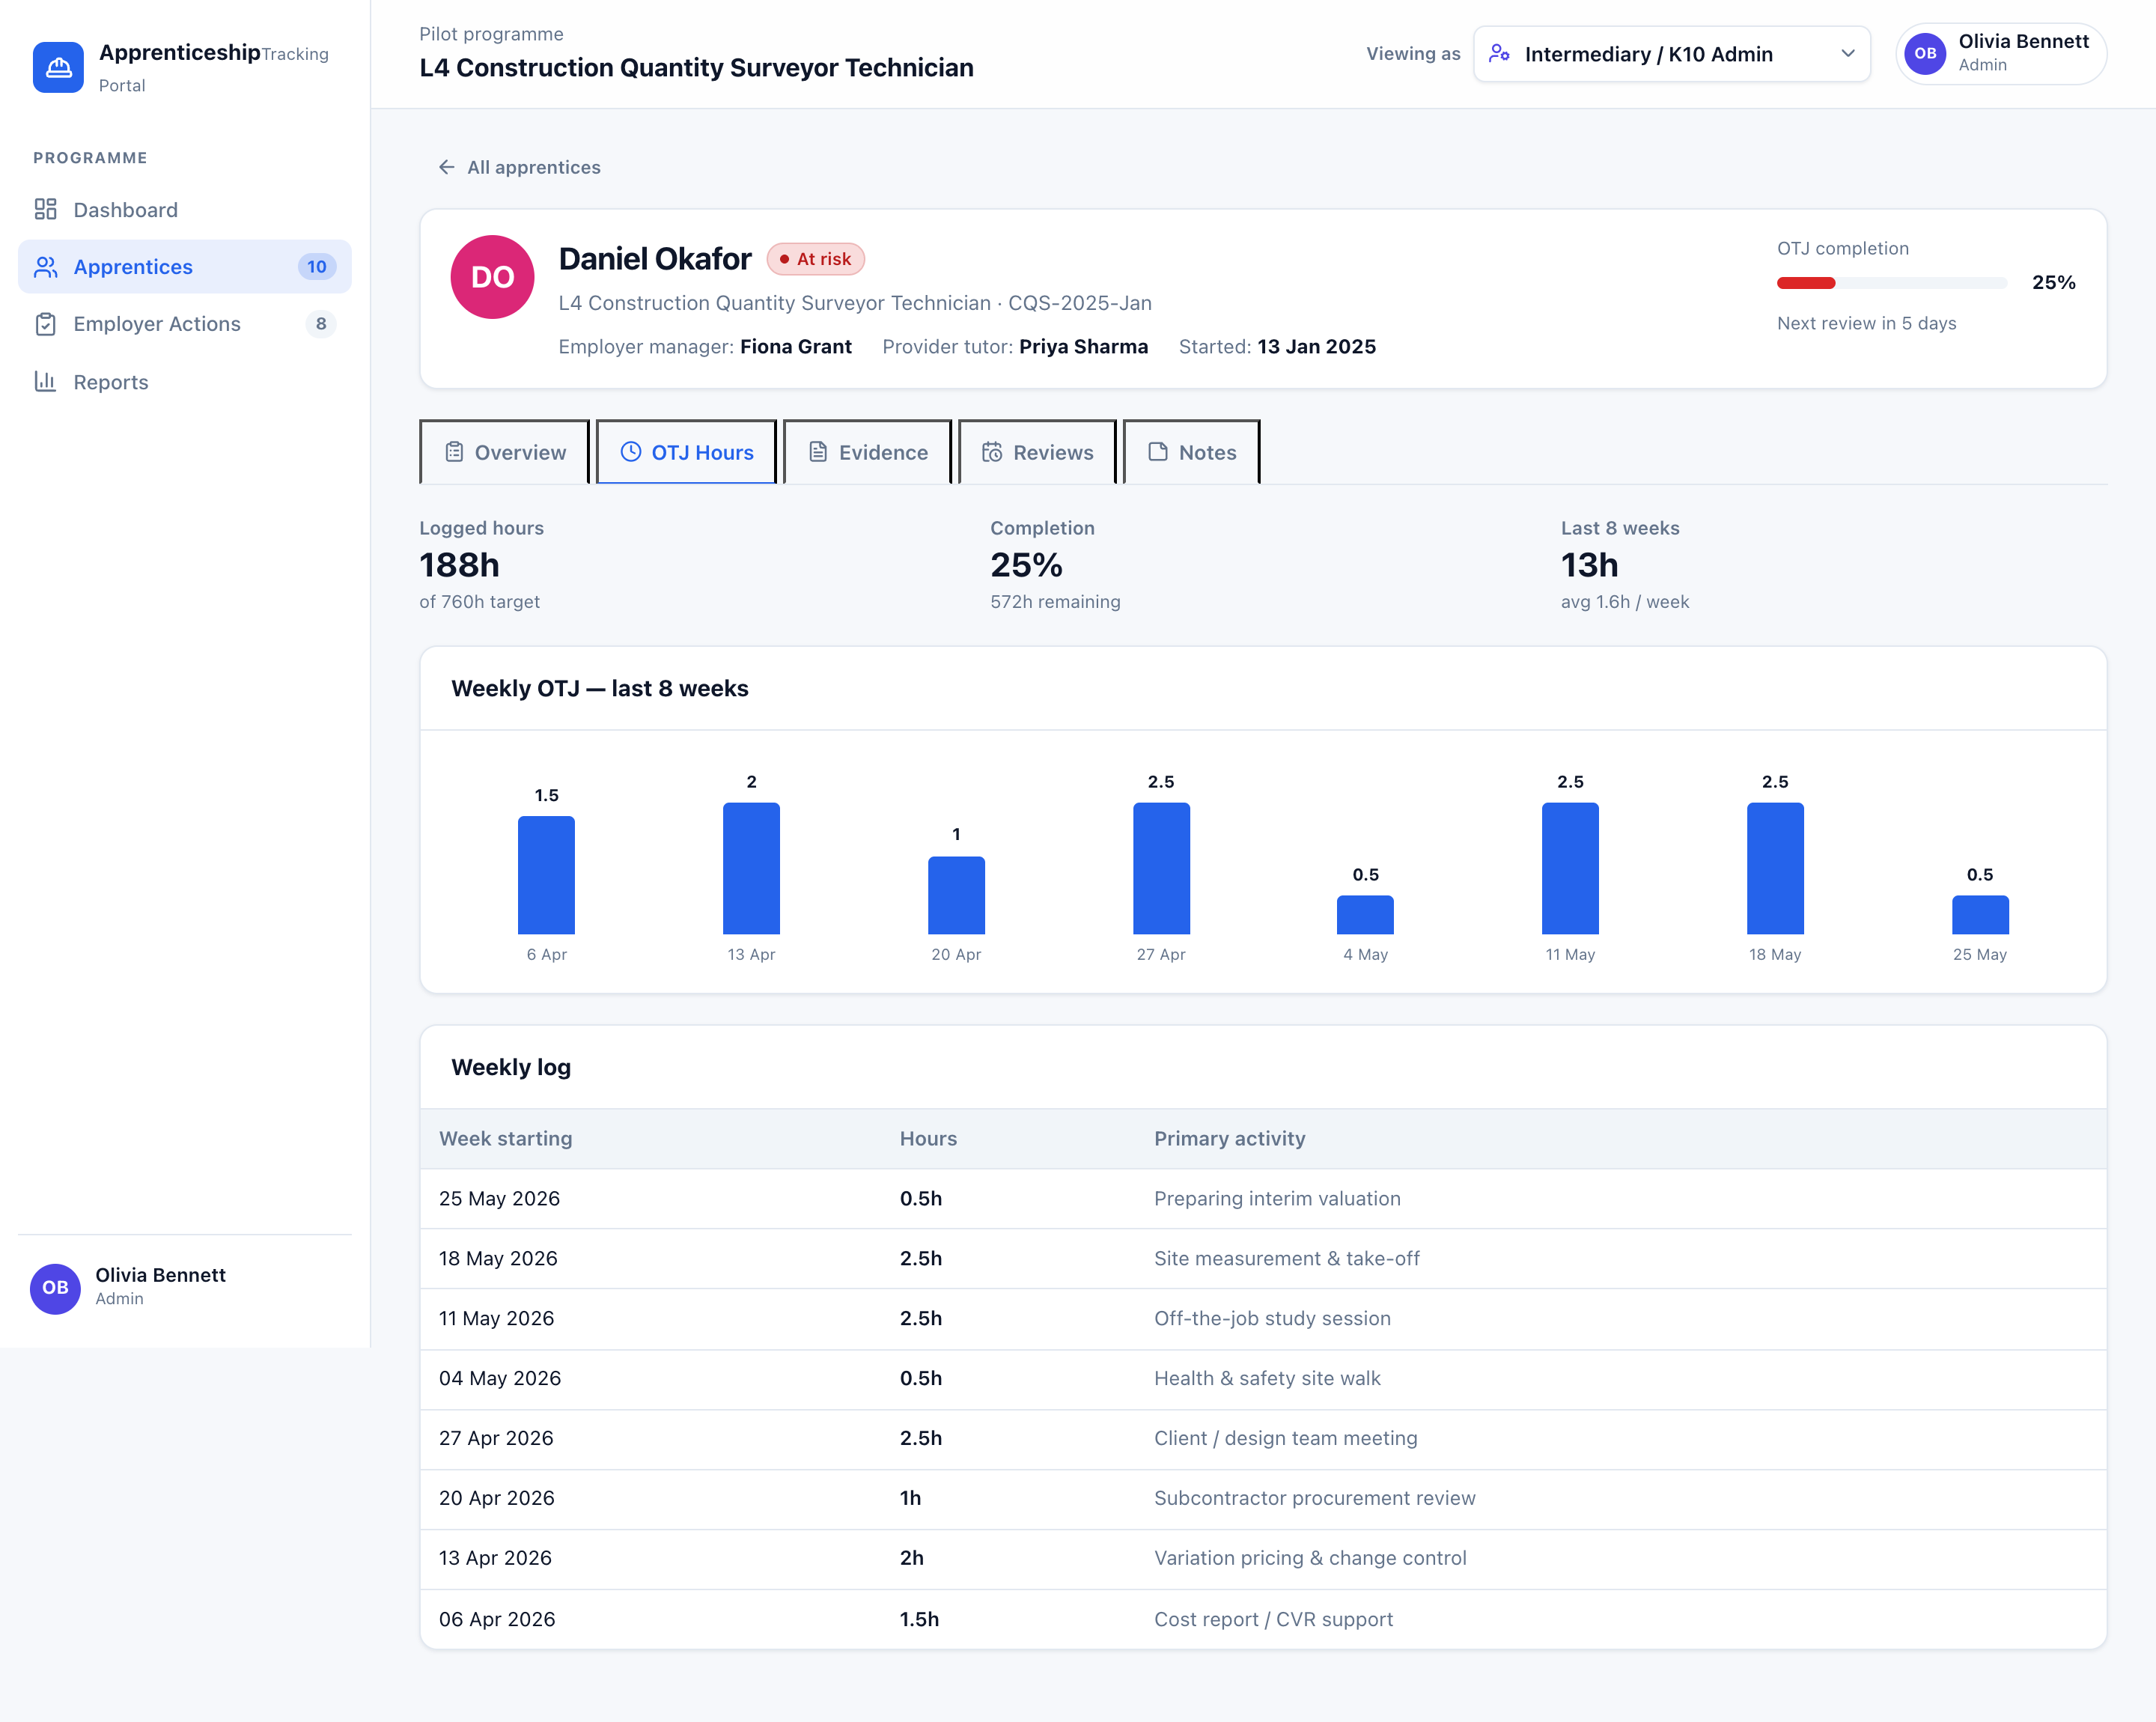Open Olivia Bennett account menu in header
The width and height of the screenshot is (2156, 1722).
2001,54
